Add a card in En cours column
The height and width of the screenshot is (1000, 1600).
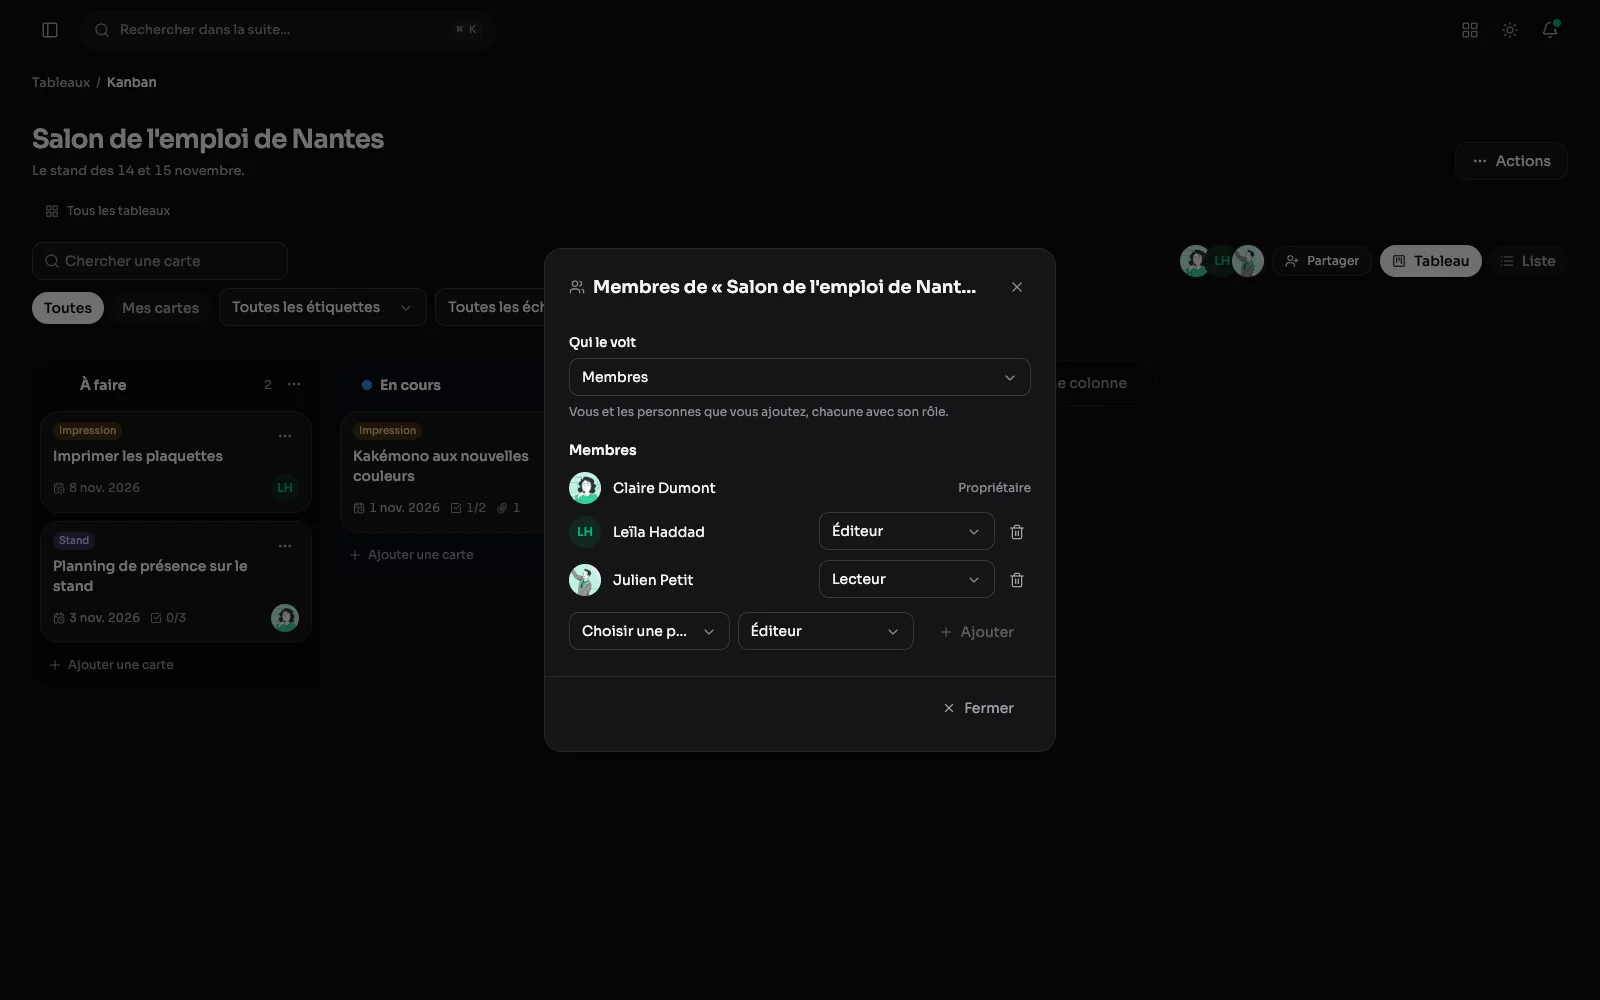(x=412, y=555)
